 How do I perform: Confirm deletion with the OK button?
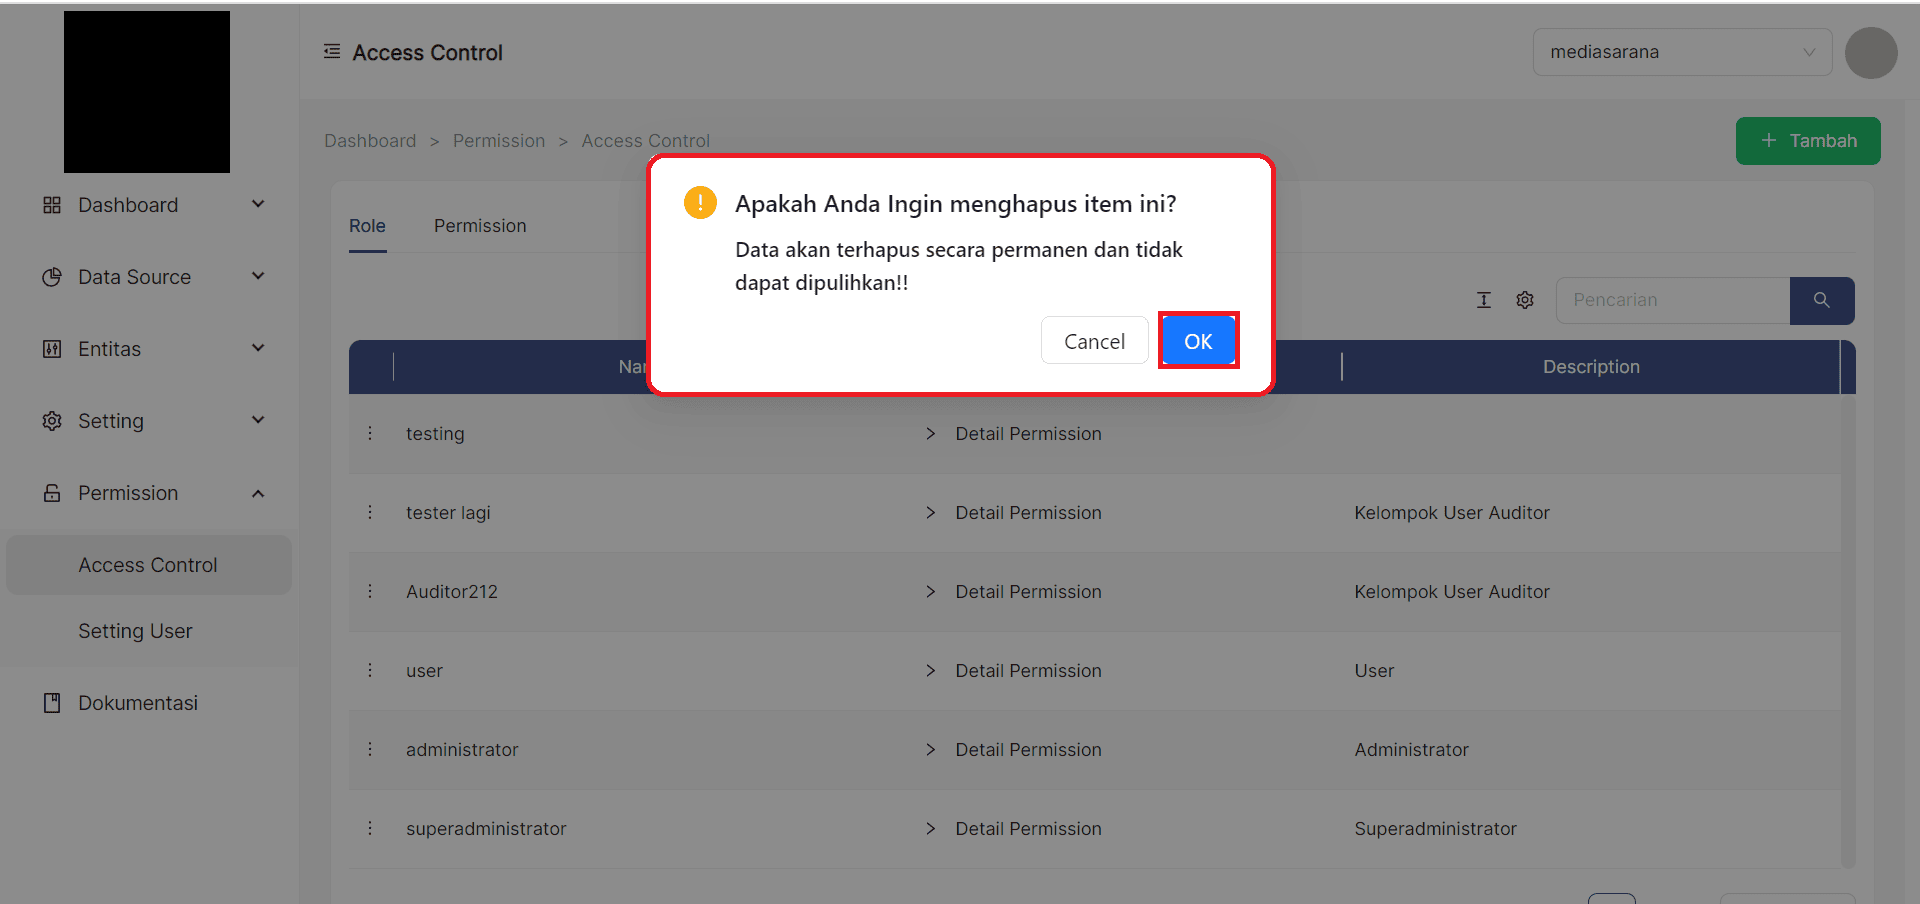(x=1198, y=341)
